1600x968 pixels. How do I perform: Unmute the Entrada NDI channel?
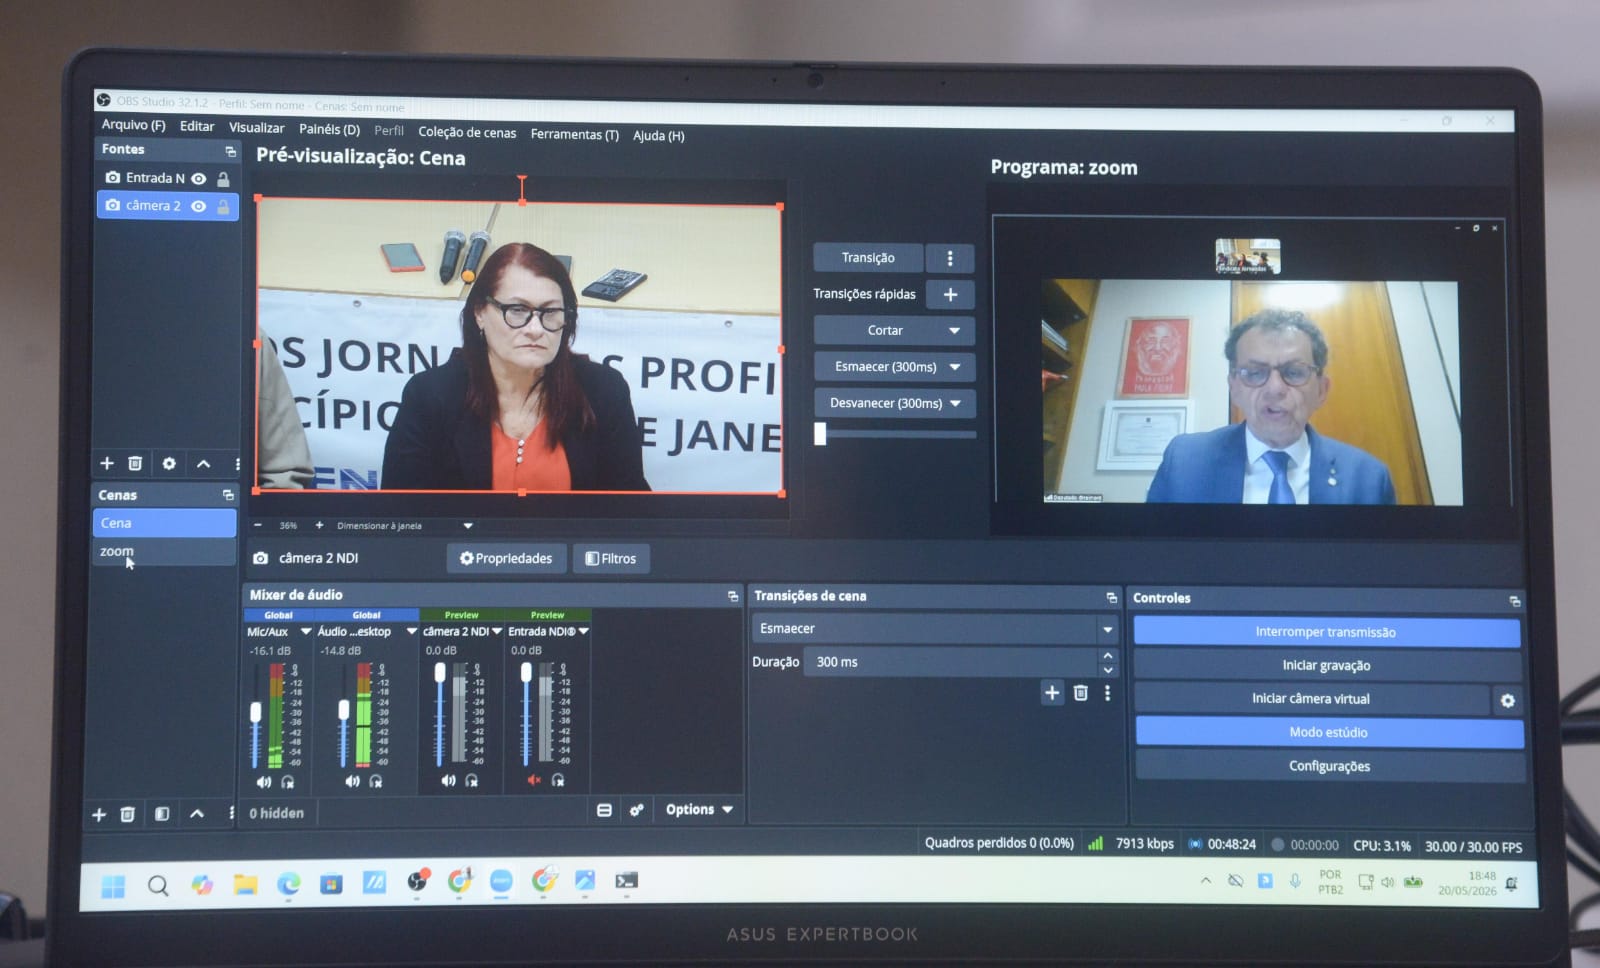click(x=534, y=780)
